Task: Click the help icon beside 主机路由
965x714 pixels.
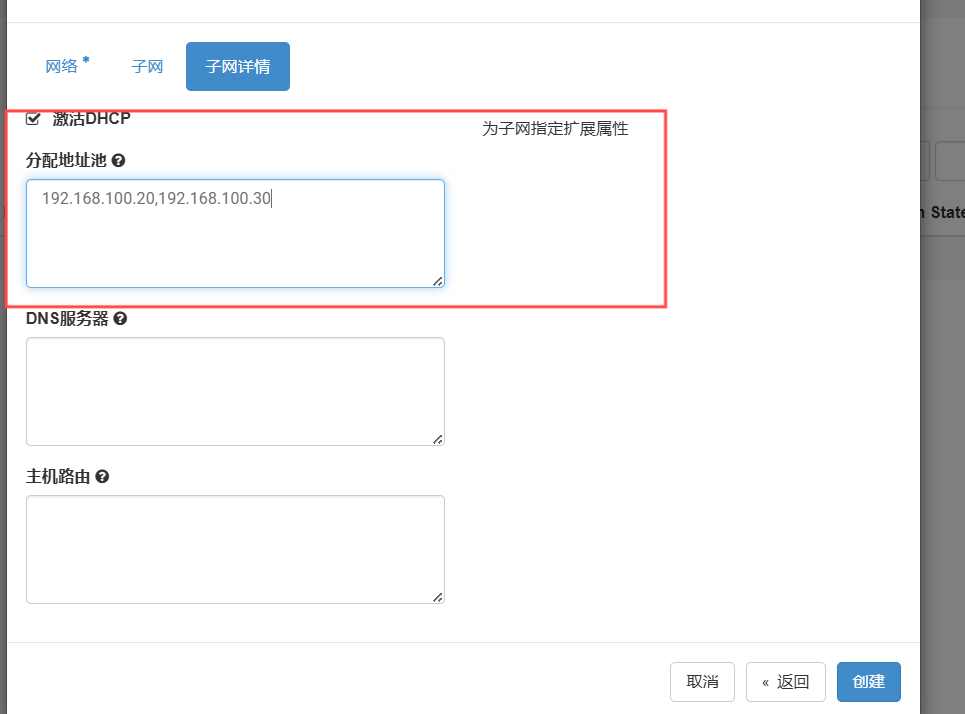Action: [102, 477]
